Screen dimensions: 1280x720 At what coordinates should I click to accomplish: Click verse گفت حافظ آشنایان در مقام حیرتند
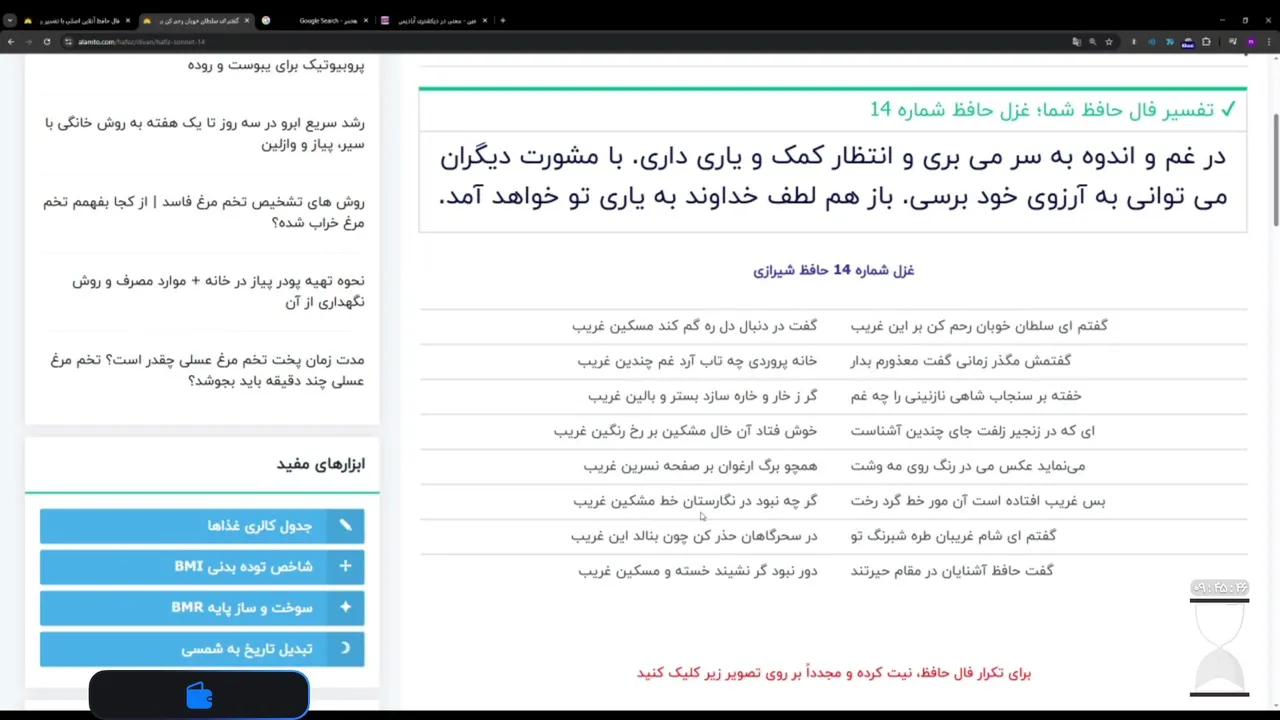[952, 571]
